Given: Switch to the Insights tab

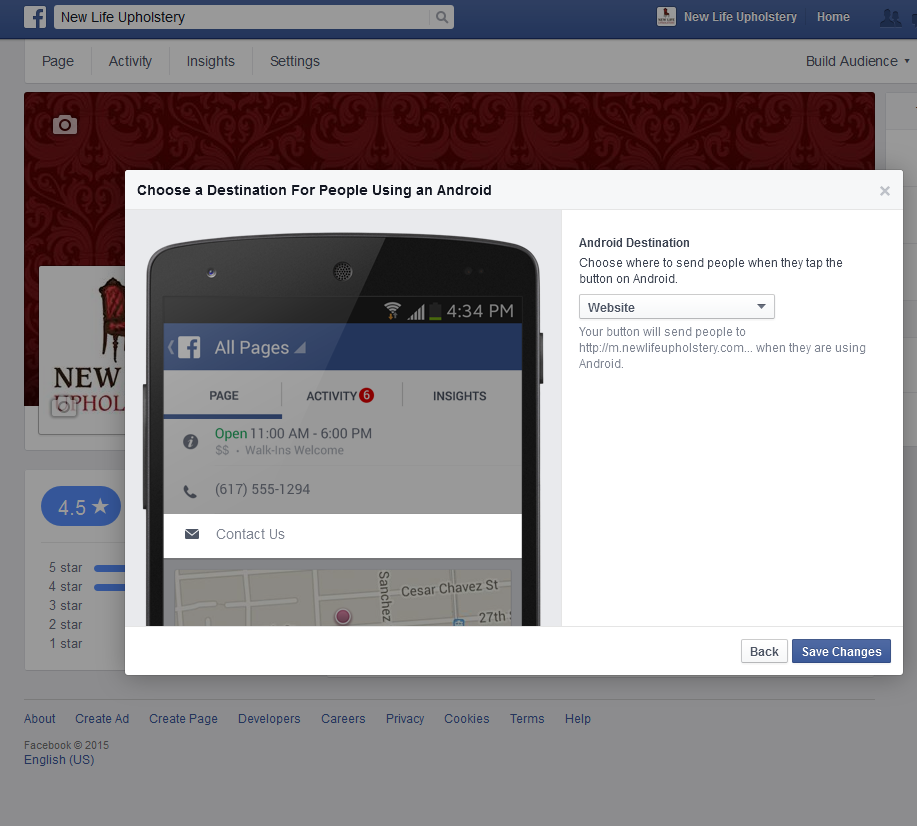Looking at the screenshot, I should click(211, 61).
